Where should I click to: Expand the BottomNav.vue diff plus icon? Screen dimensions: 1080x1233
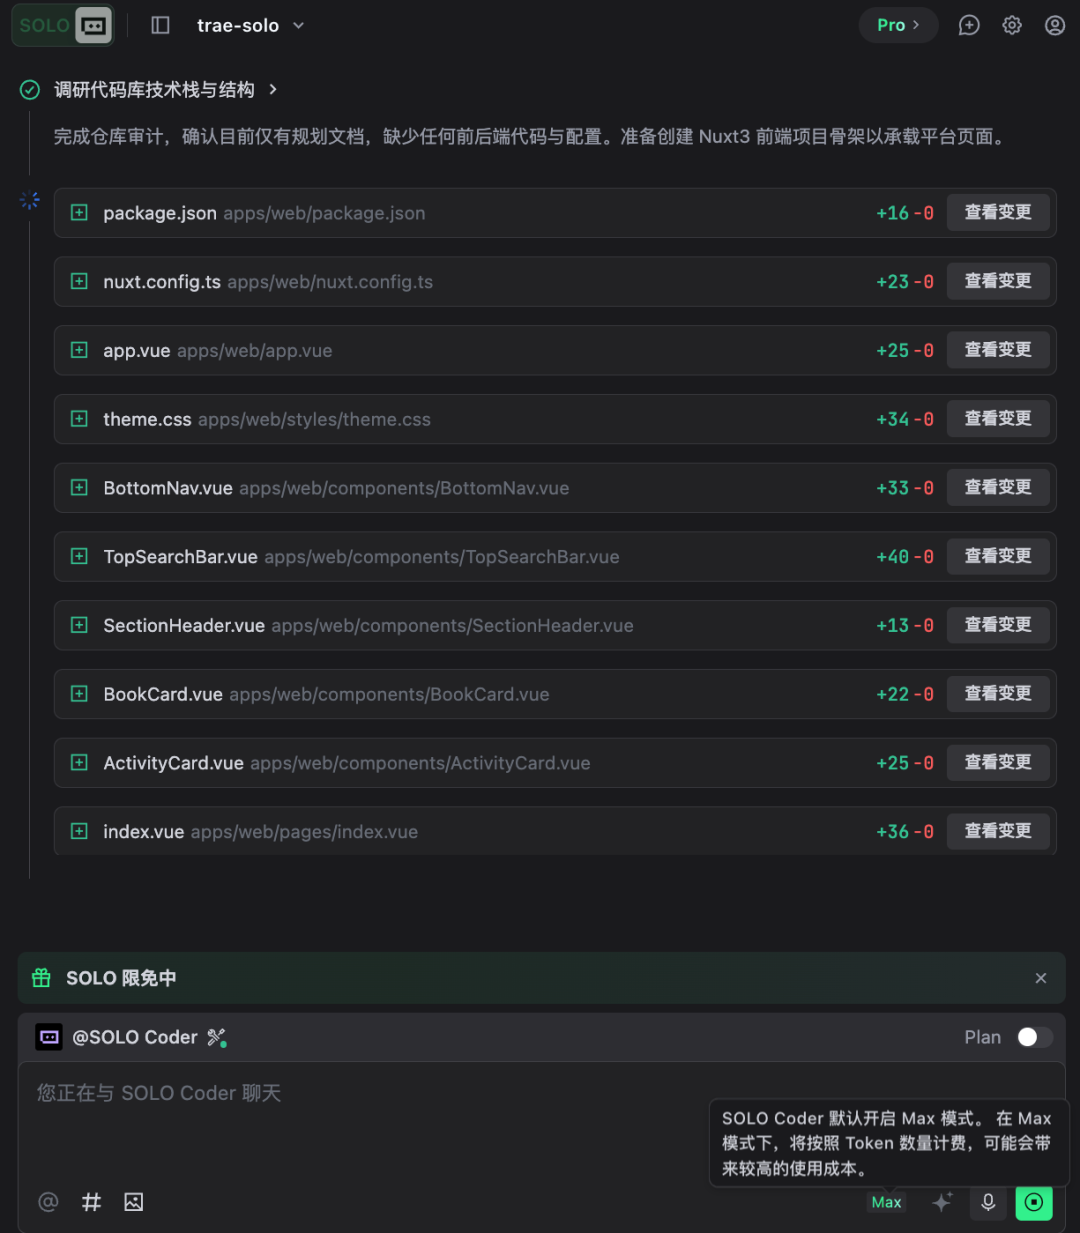(79, 488)
